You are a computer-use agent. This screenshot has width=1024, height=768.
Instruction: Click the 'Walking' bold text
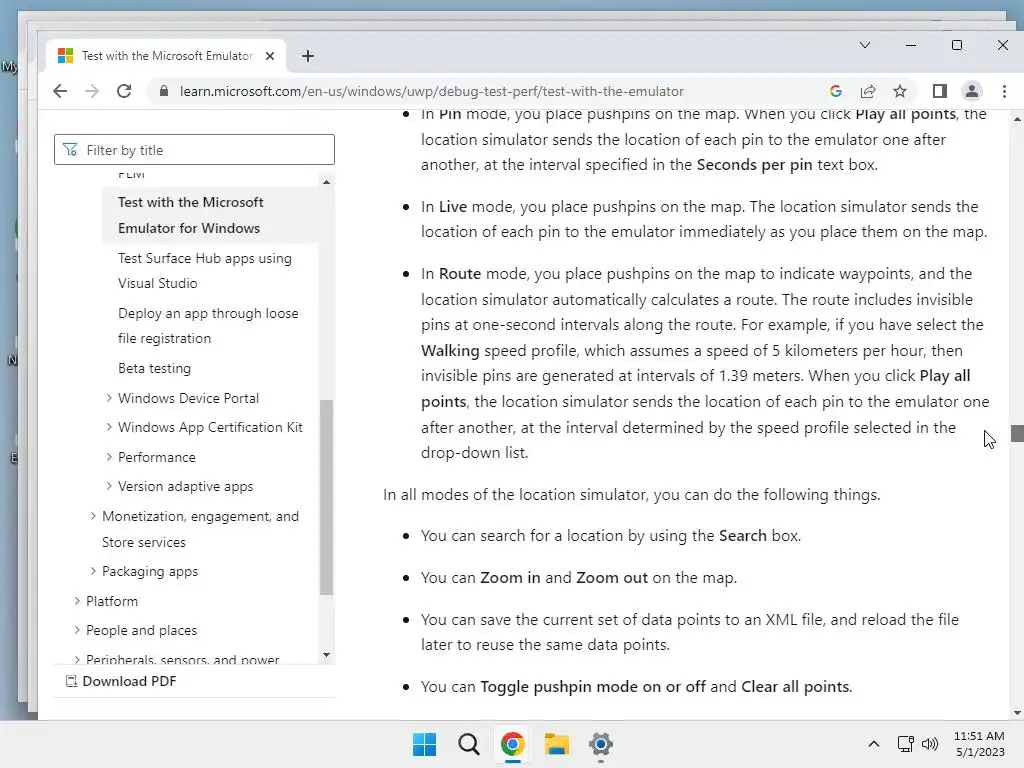click(x=450, y=351)
